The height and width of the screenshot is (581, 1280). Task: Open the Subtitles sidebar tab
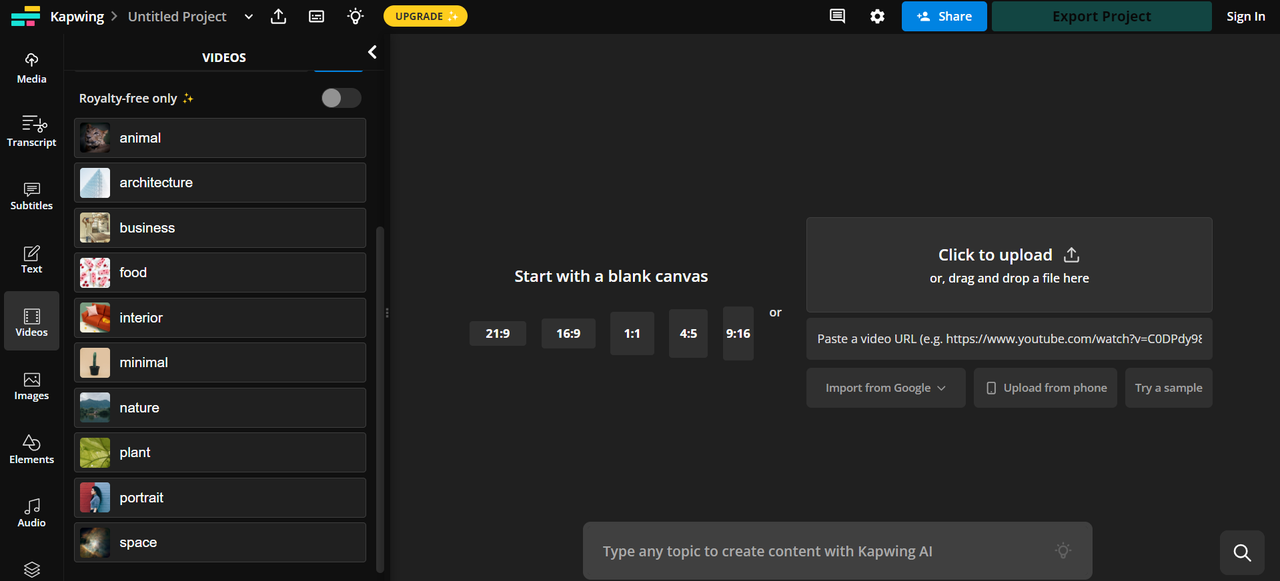32,195
